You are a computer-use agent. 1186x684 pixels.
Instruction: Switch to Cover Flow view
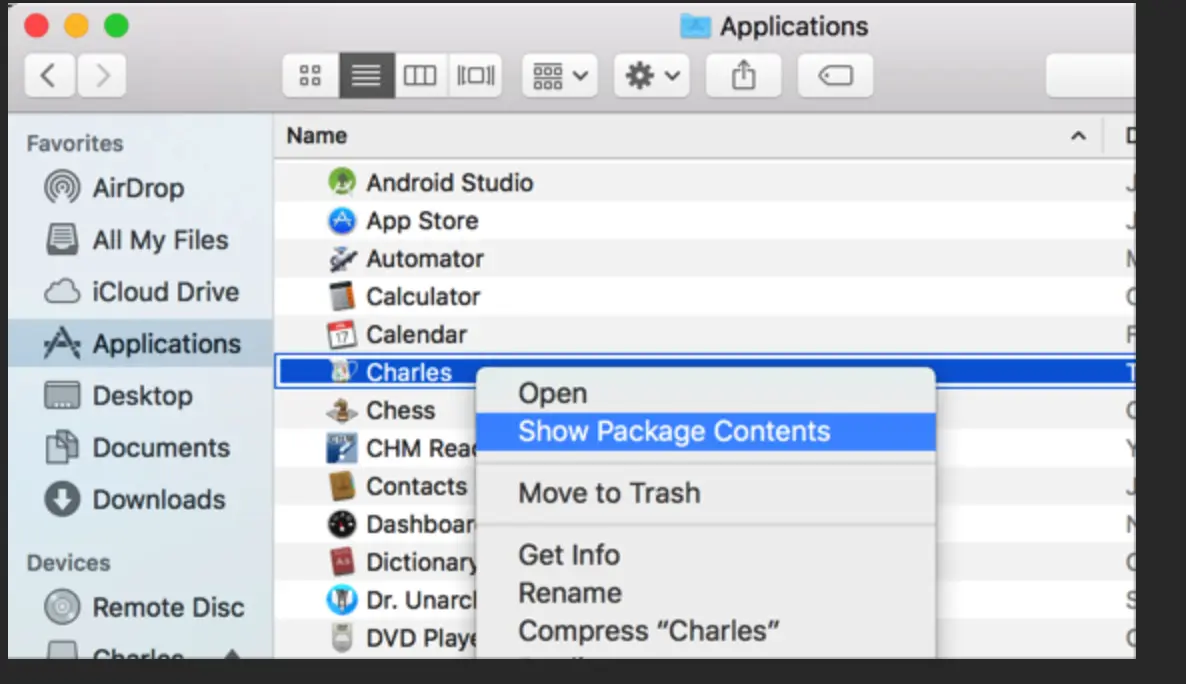(x=476, y=75)
